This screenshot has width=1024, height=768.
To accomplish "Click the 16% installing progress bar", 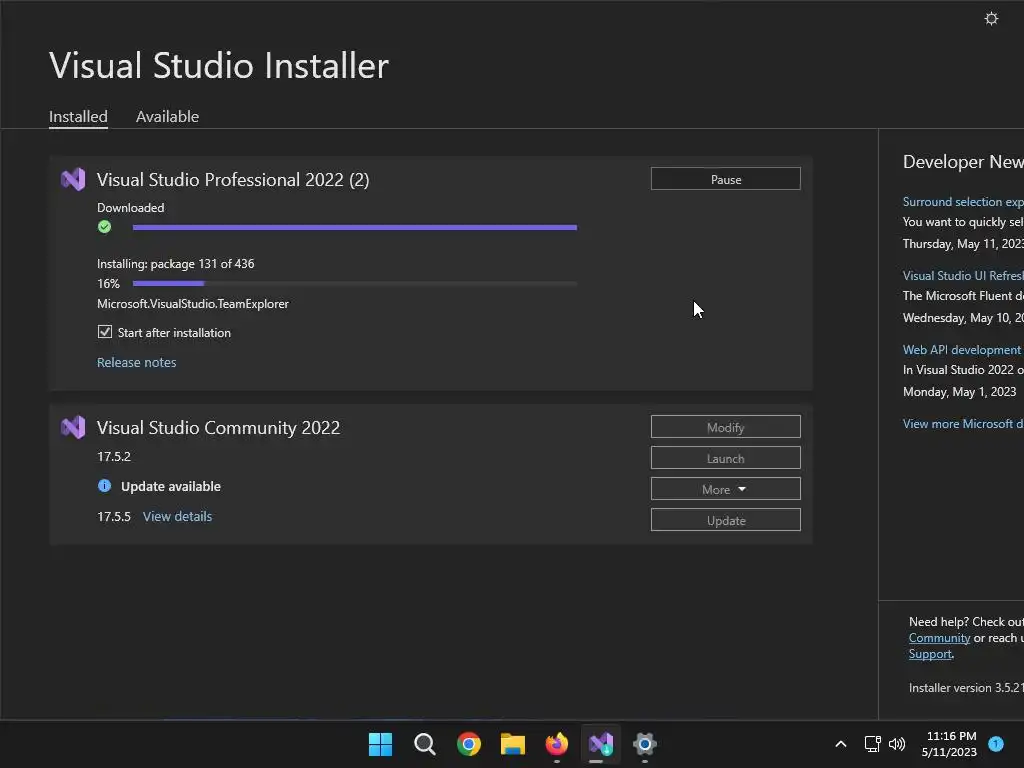I will 355,283.
